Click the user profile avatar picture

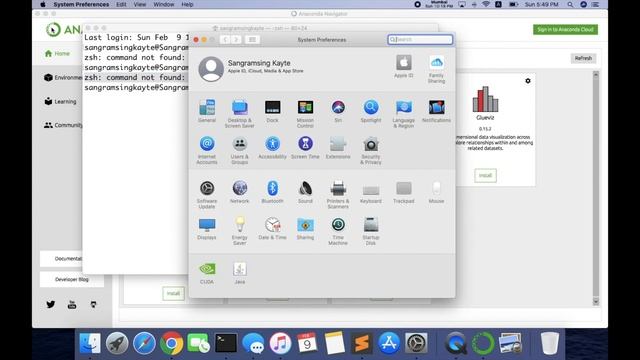tap(211, 69)
